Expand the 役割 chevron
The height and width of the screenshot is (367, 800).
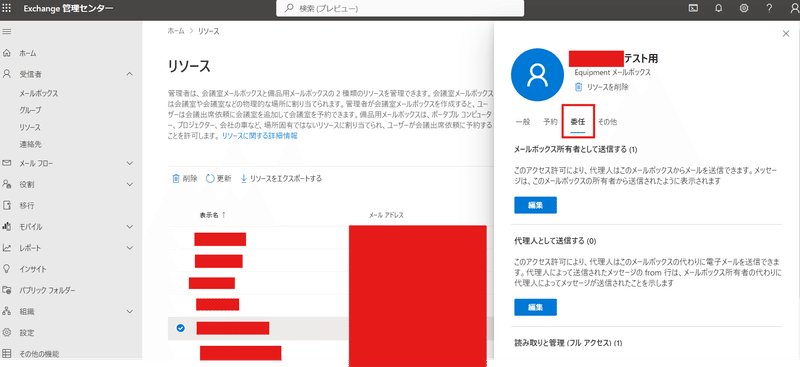(x=130, y=184)
